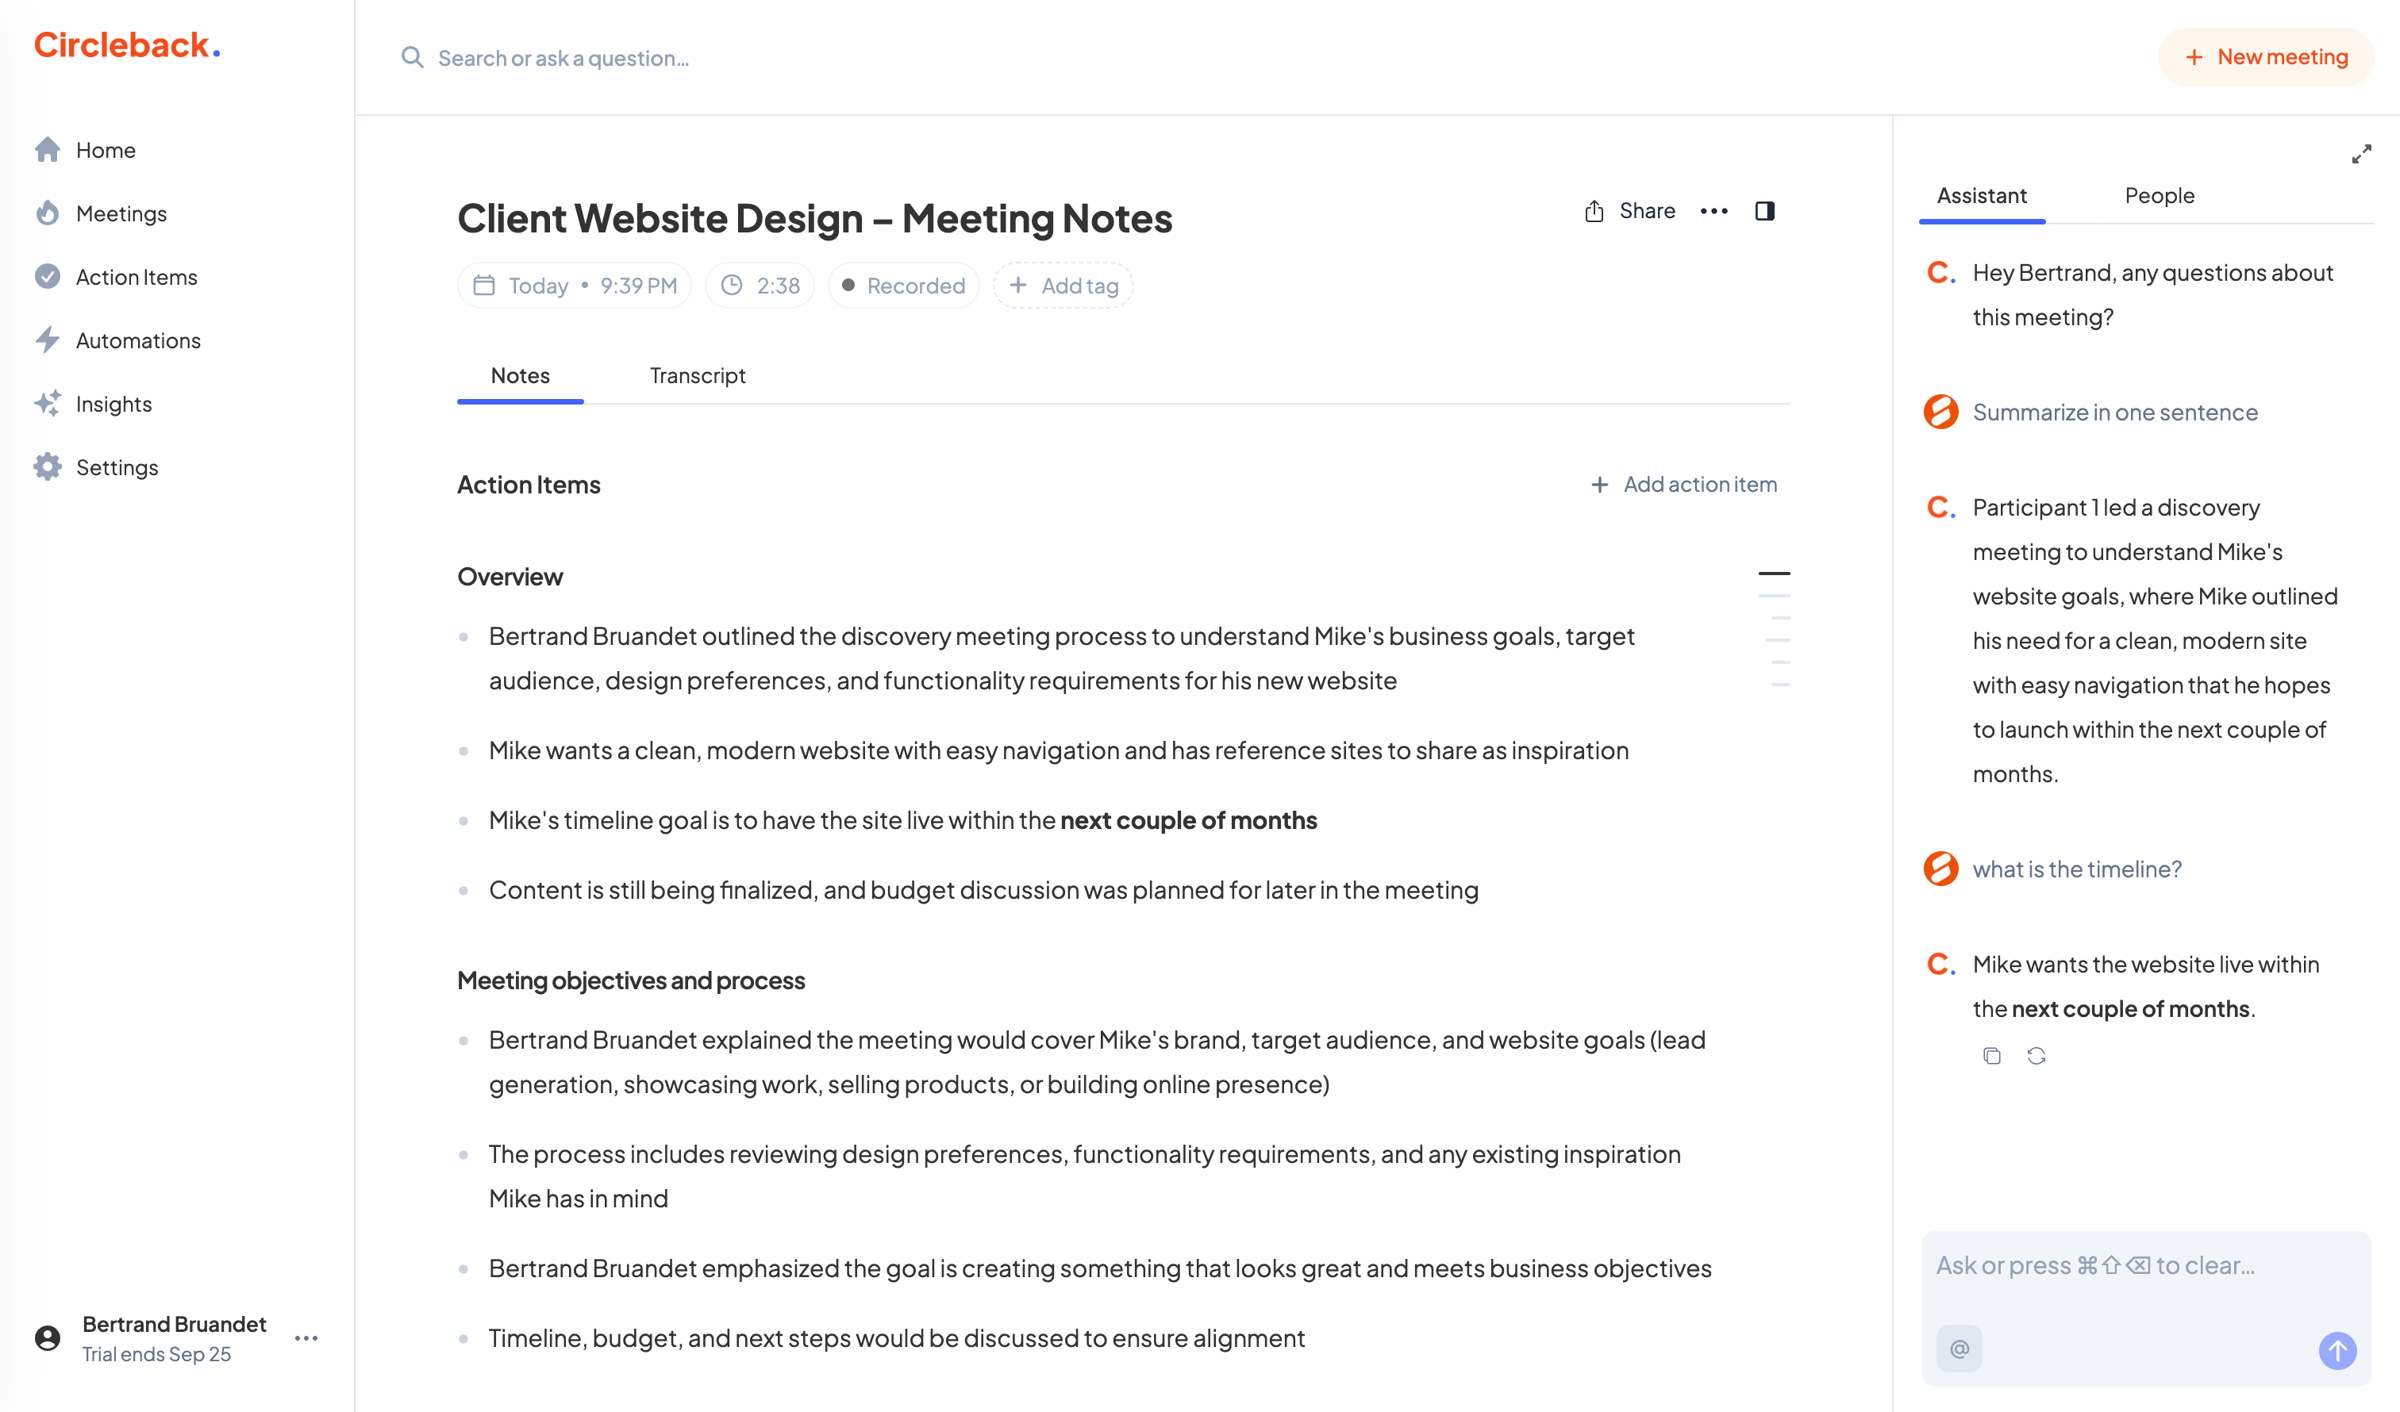Start a New meeting

point(2265,57)
